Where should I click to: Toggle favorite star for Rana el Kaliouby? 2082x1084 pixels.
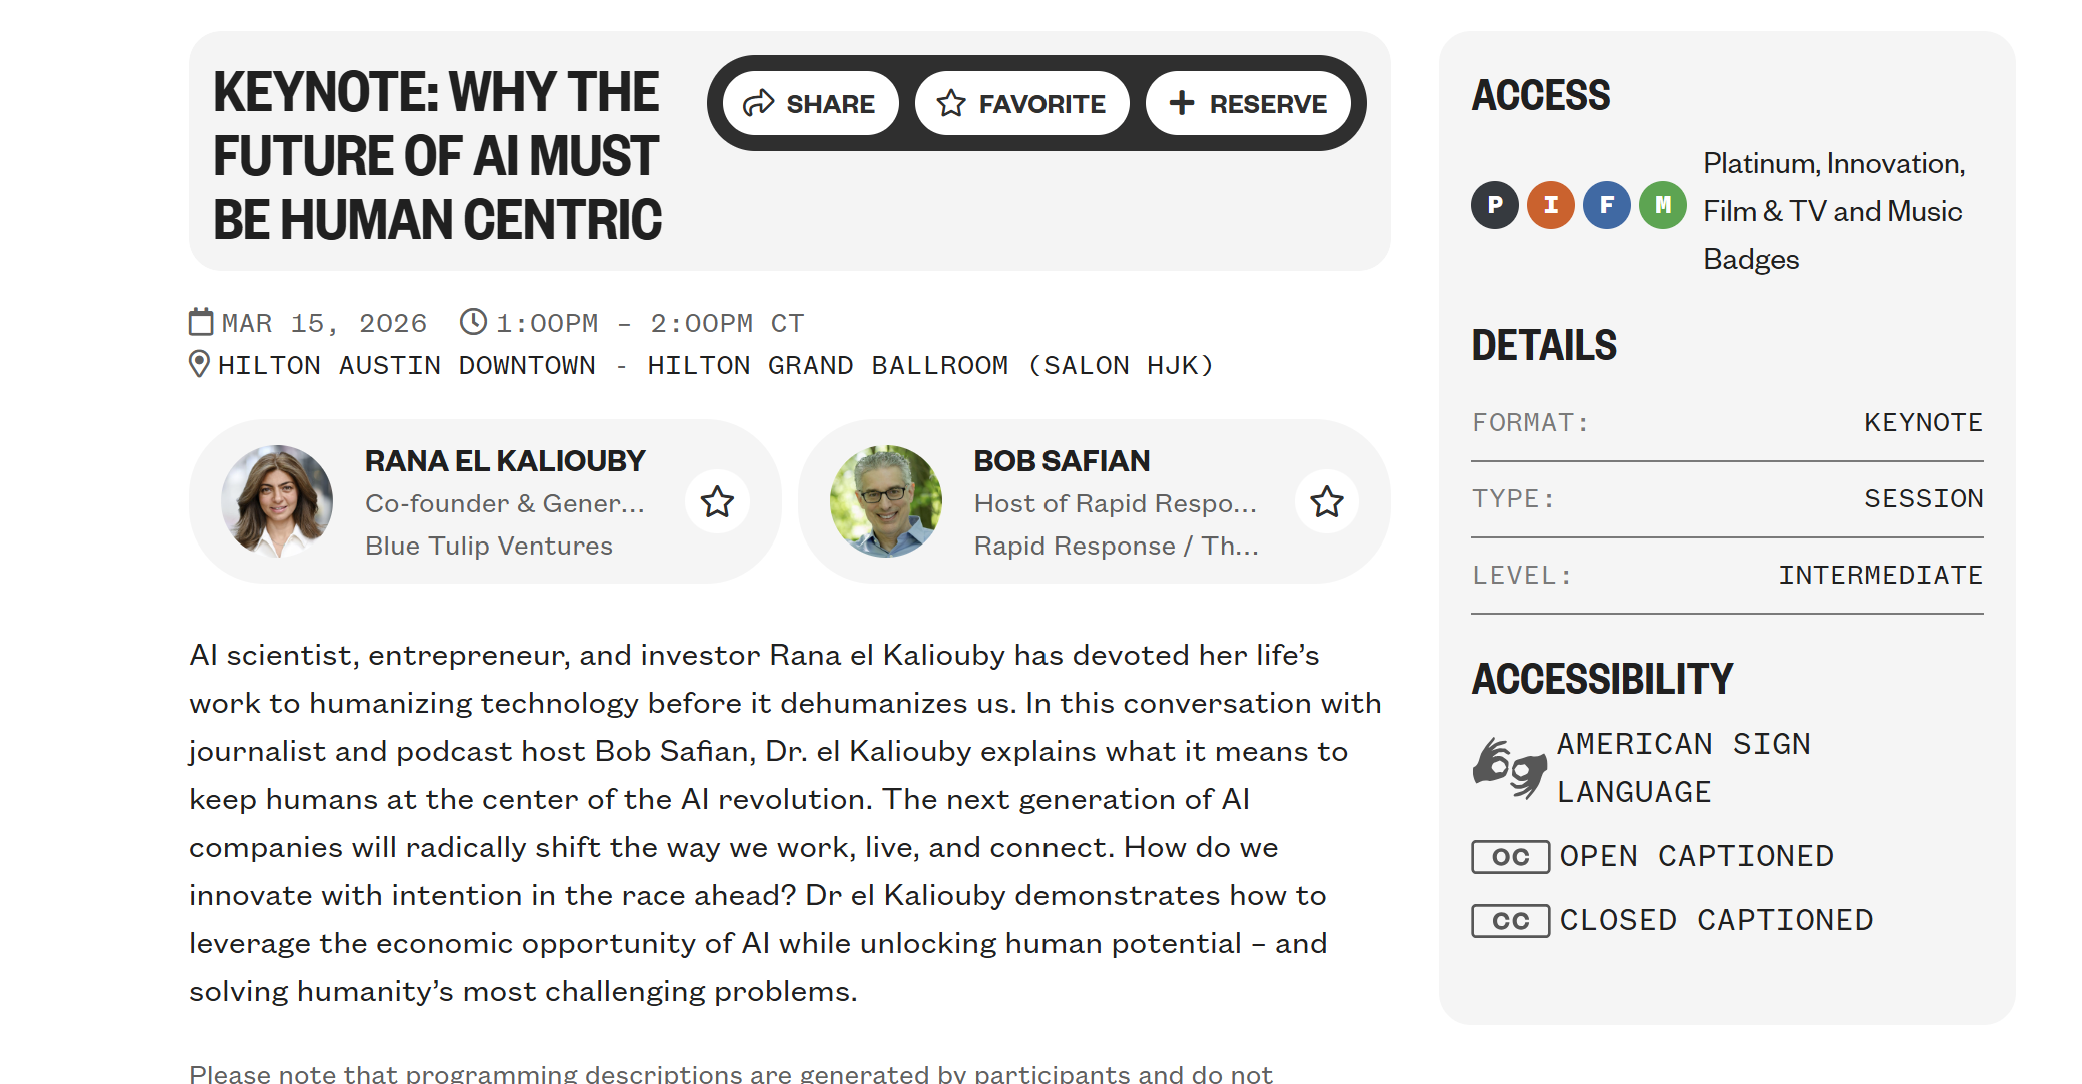click(717, 501)
